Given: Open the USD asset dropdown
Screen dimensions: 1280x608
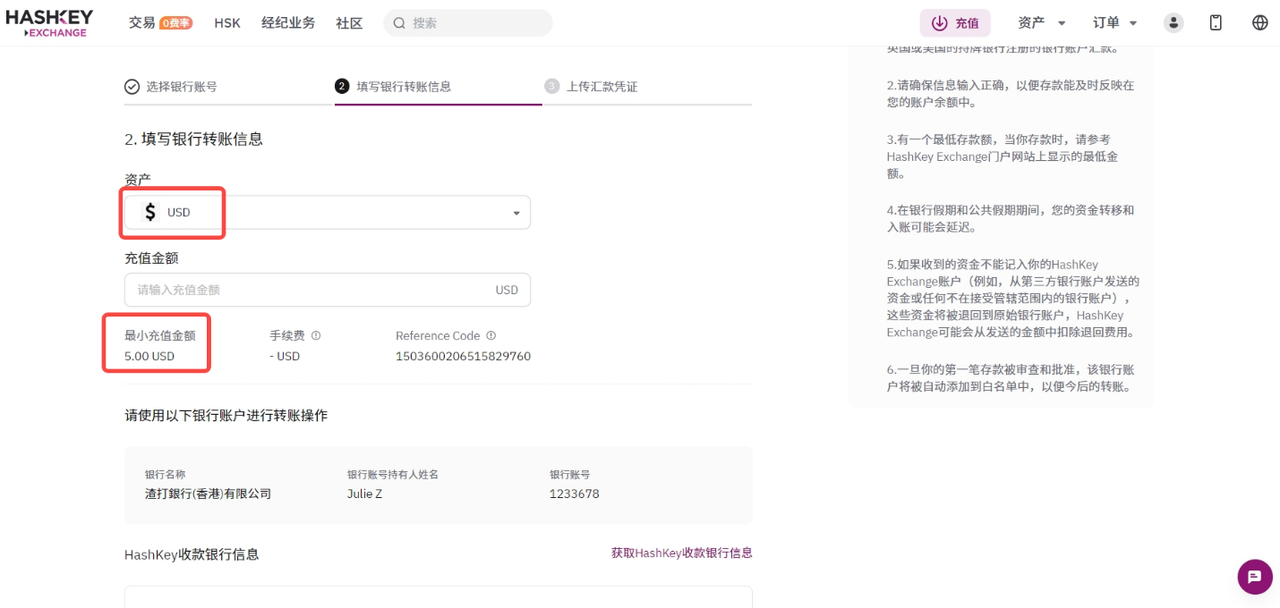Looking at the screenshot, I should click(x=327, y=212).
